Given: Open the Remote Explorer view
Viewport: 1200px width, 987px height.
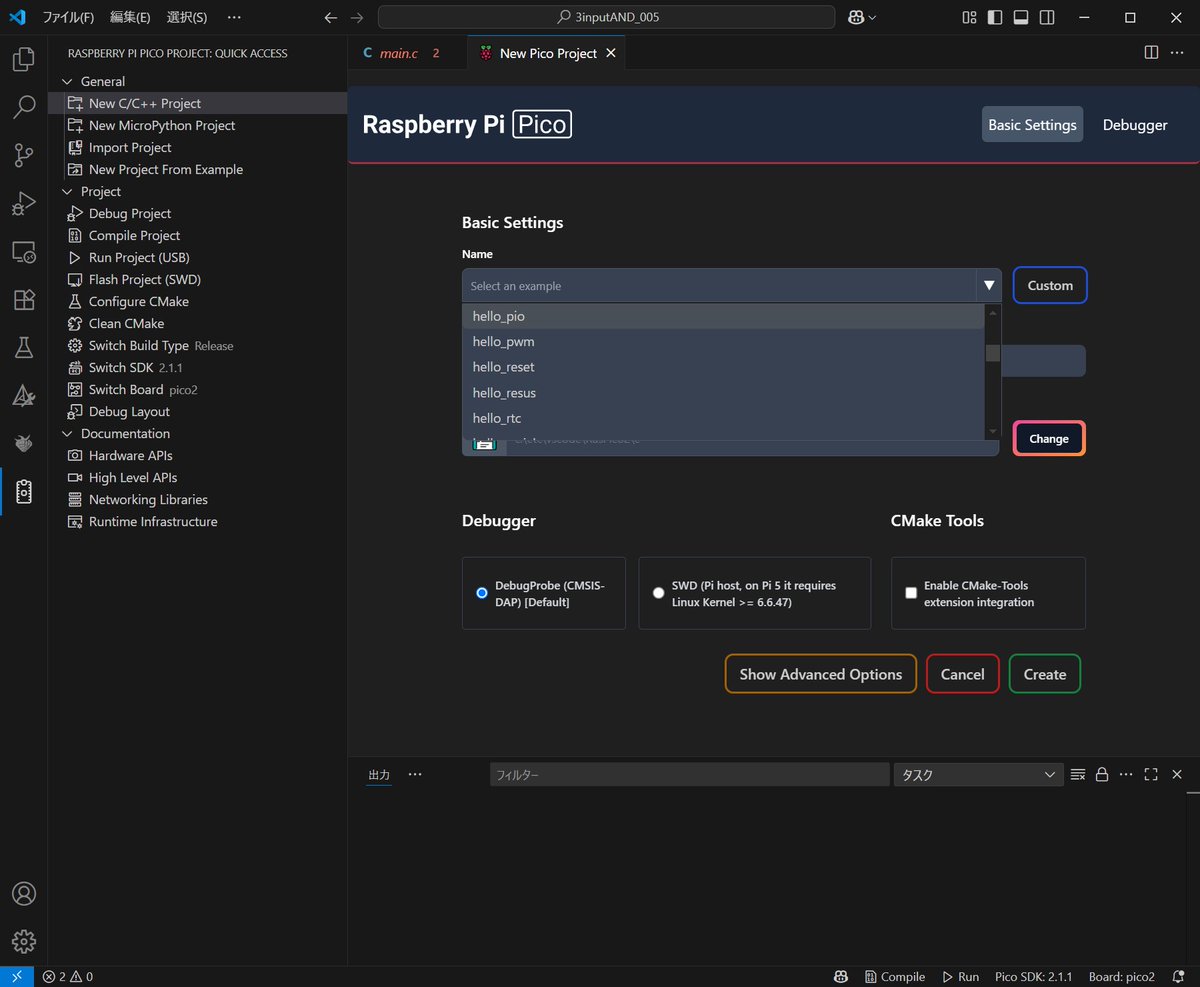Looking at the screenshot, I should (x=24, y=251).
